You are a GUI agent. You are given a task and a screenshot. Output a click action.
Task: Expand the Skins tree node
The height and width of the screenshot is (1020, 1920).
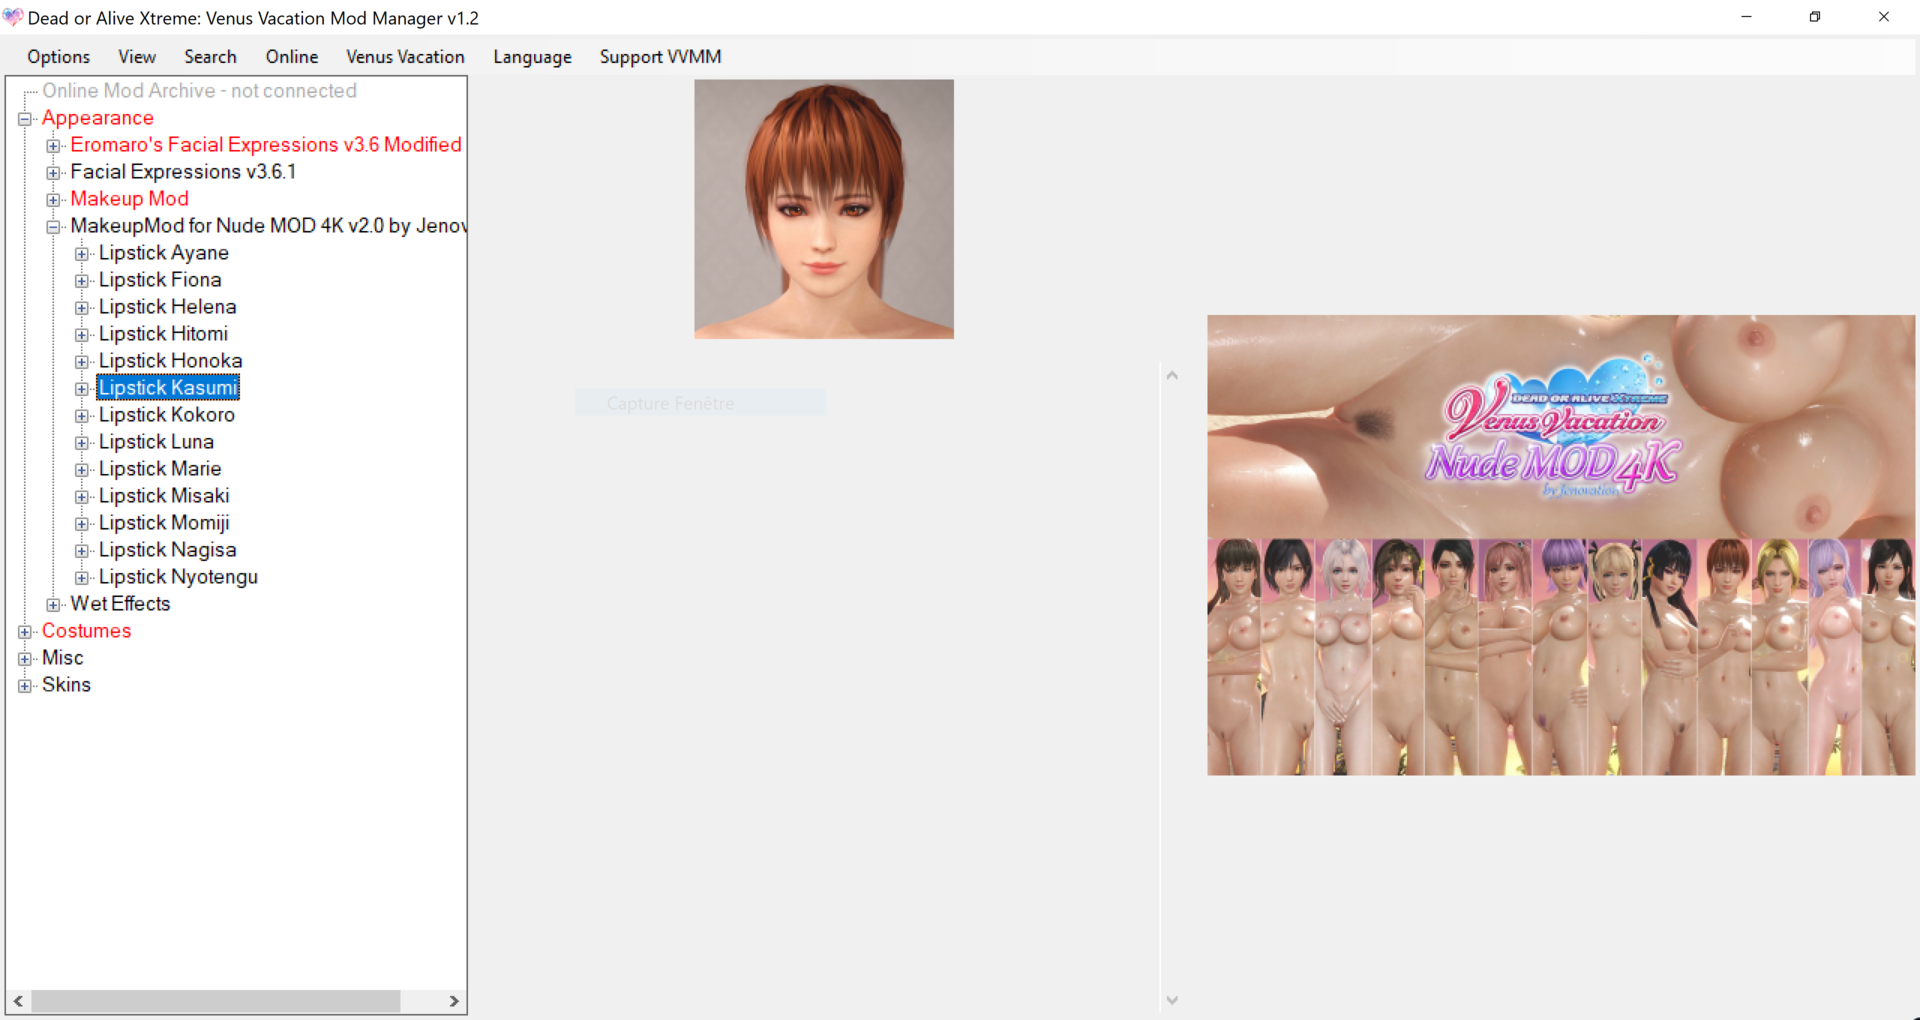click(x=25, y=686)
